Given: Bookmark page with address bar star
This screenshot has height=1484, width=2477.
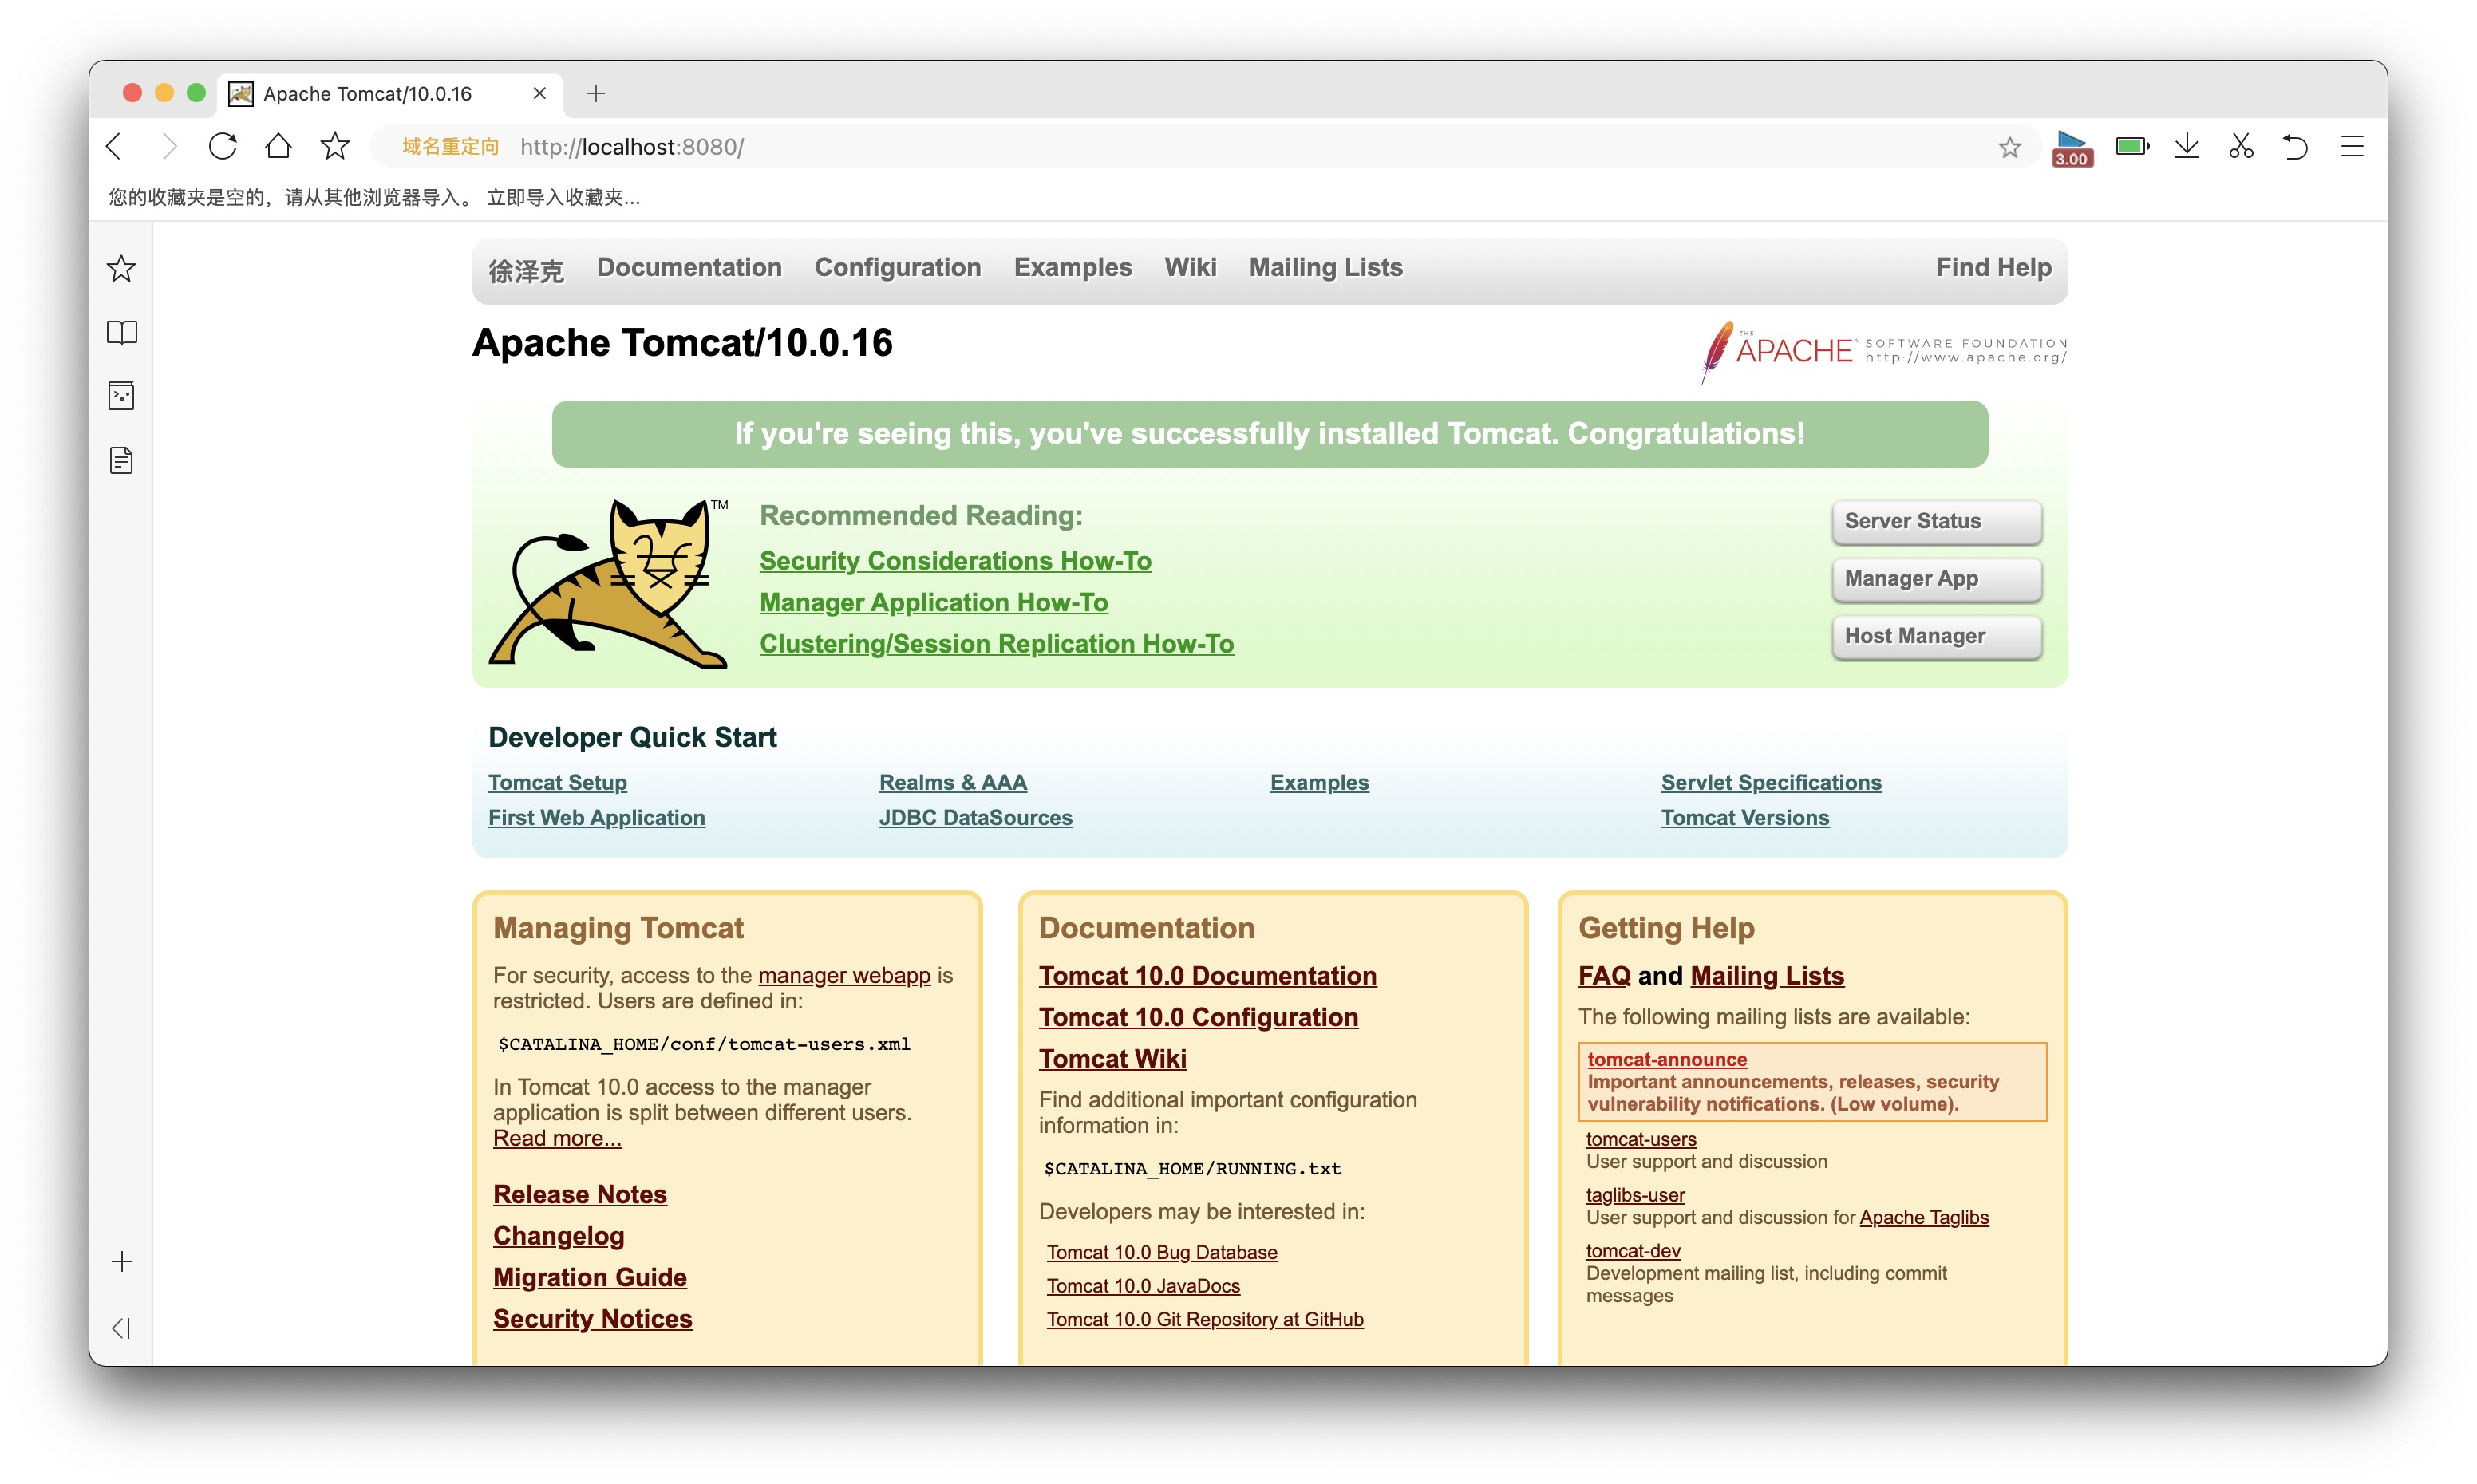Looking at the screenshot, I should point(2009,148).
